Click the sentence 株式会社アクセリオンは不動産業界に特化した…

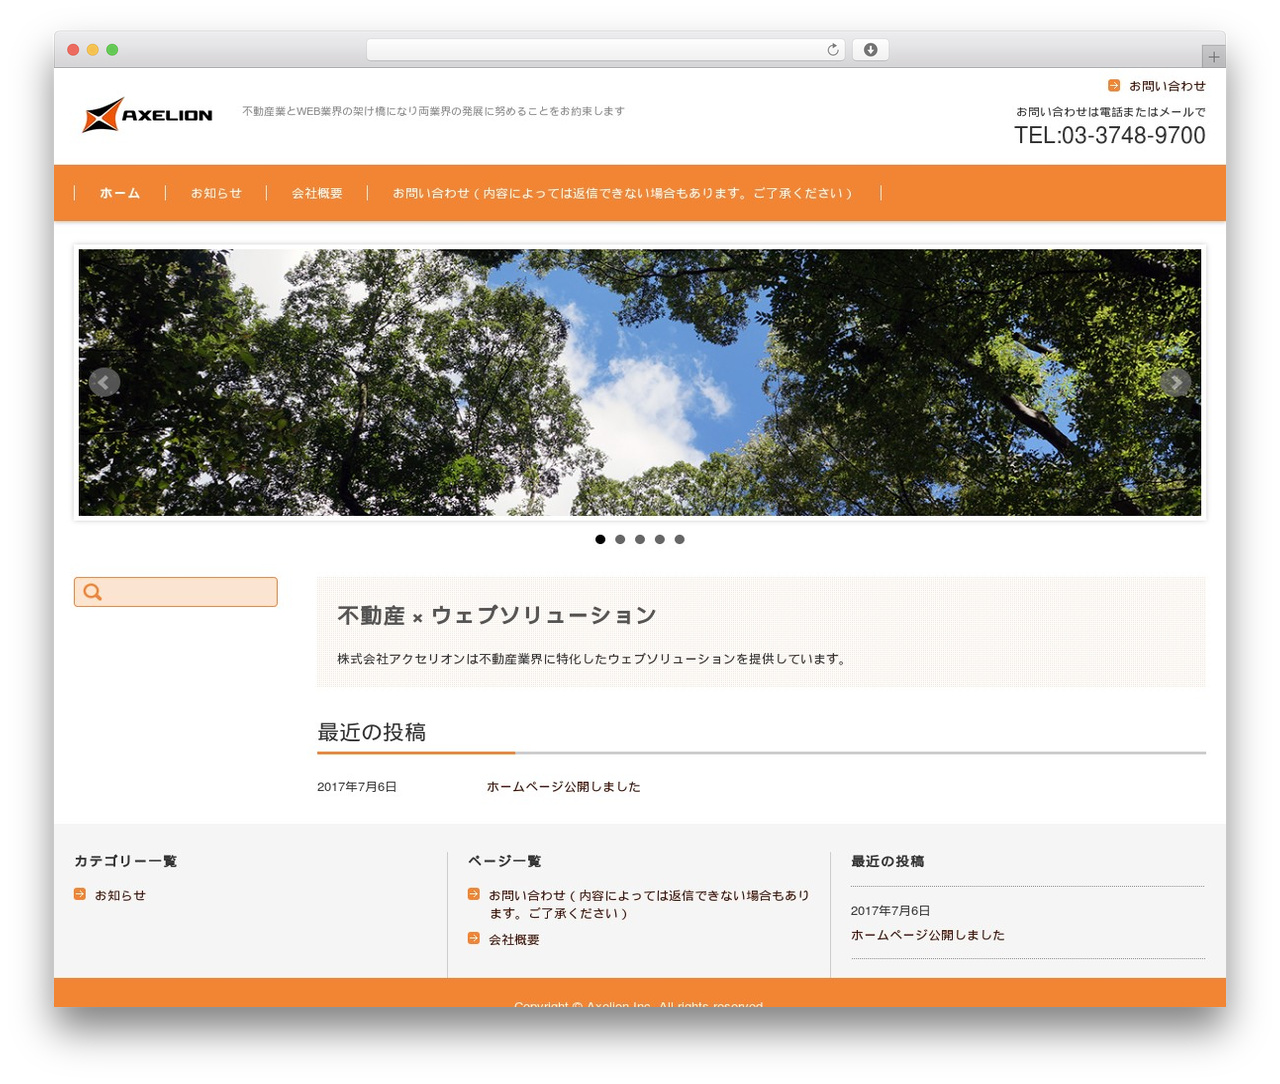coord(593,659)
